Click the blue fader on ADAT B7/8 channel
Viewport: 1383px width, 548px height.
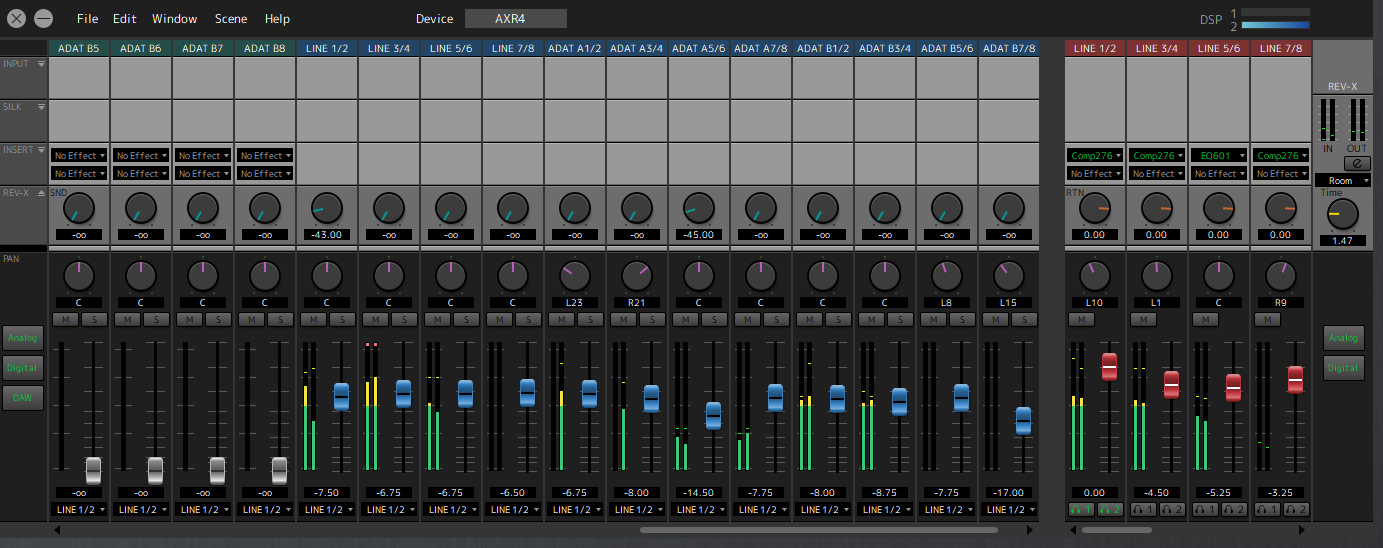click(1023, 420)
